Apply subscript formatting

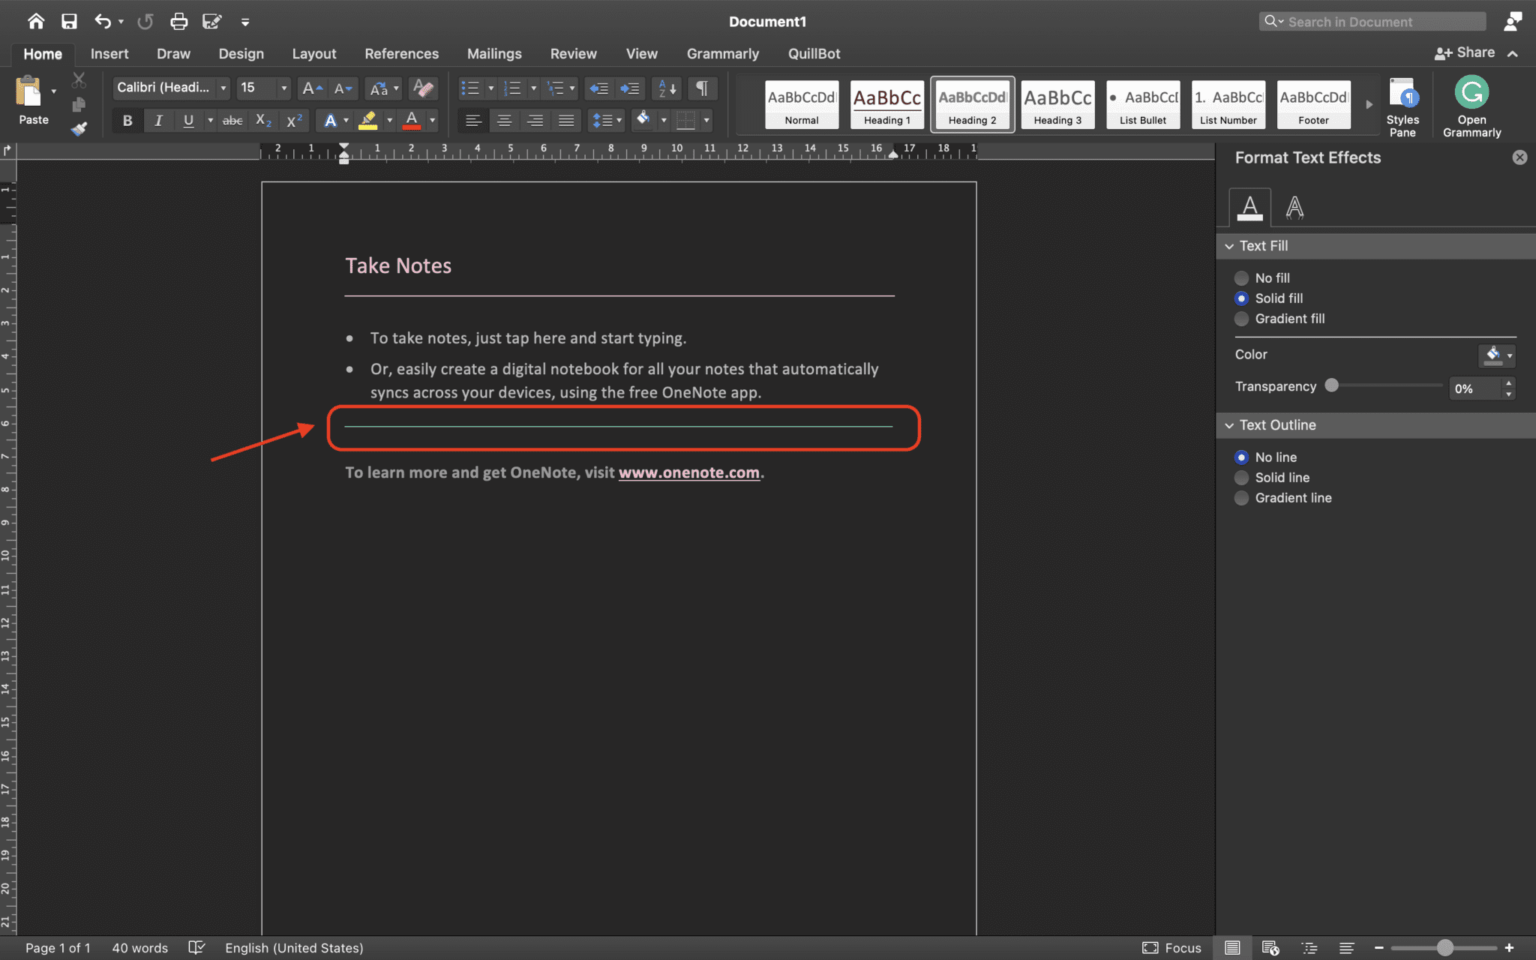(261, 120)
